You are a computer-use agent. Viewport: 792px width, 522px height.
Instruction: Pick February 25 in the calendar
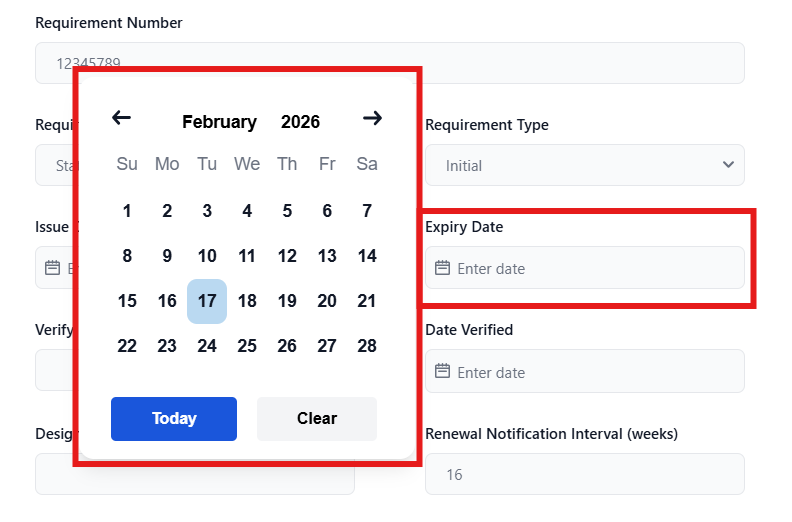point(247,346)
